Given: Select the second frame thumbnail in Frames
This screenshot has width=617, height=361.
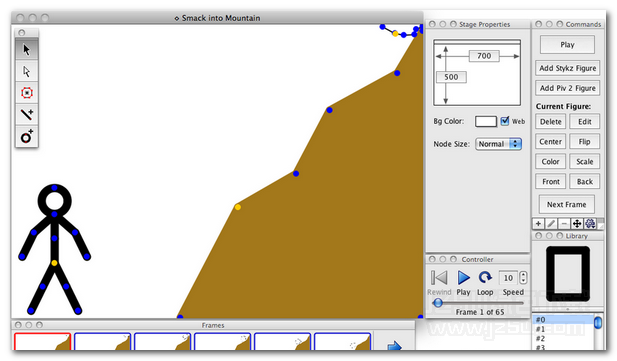Looking at the screenshot, I should click(x=102, y=342).
